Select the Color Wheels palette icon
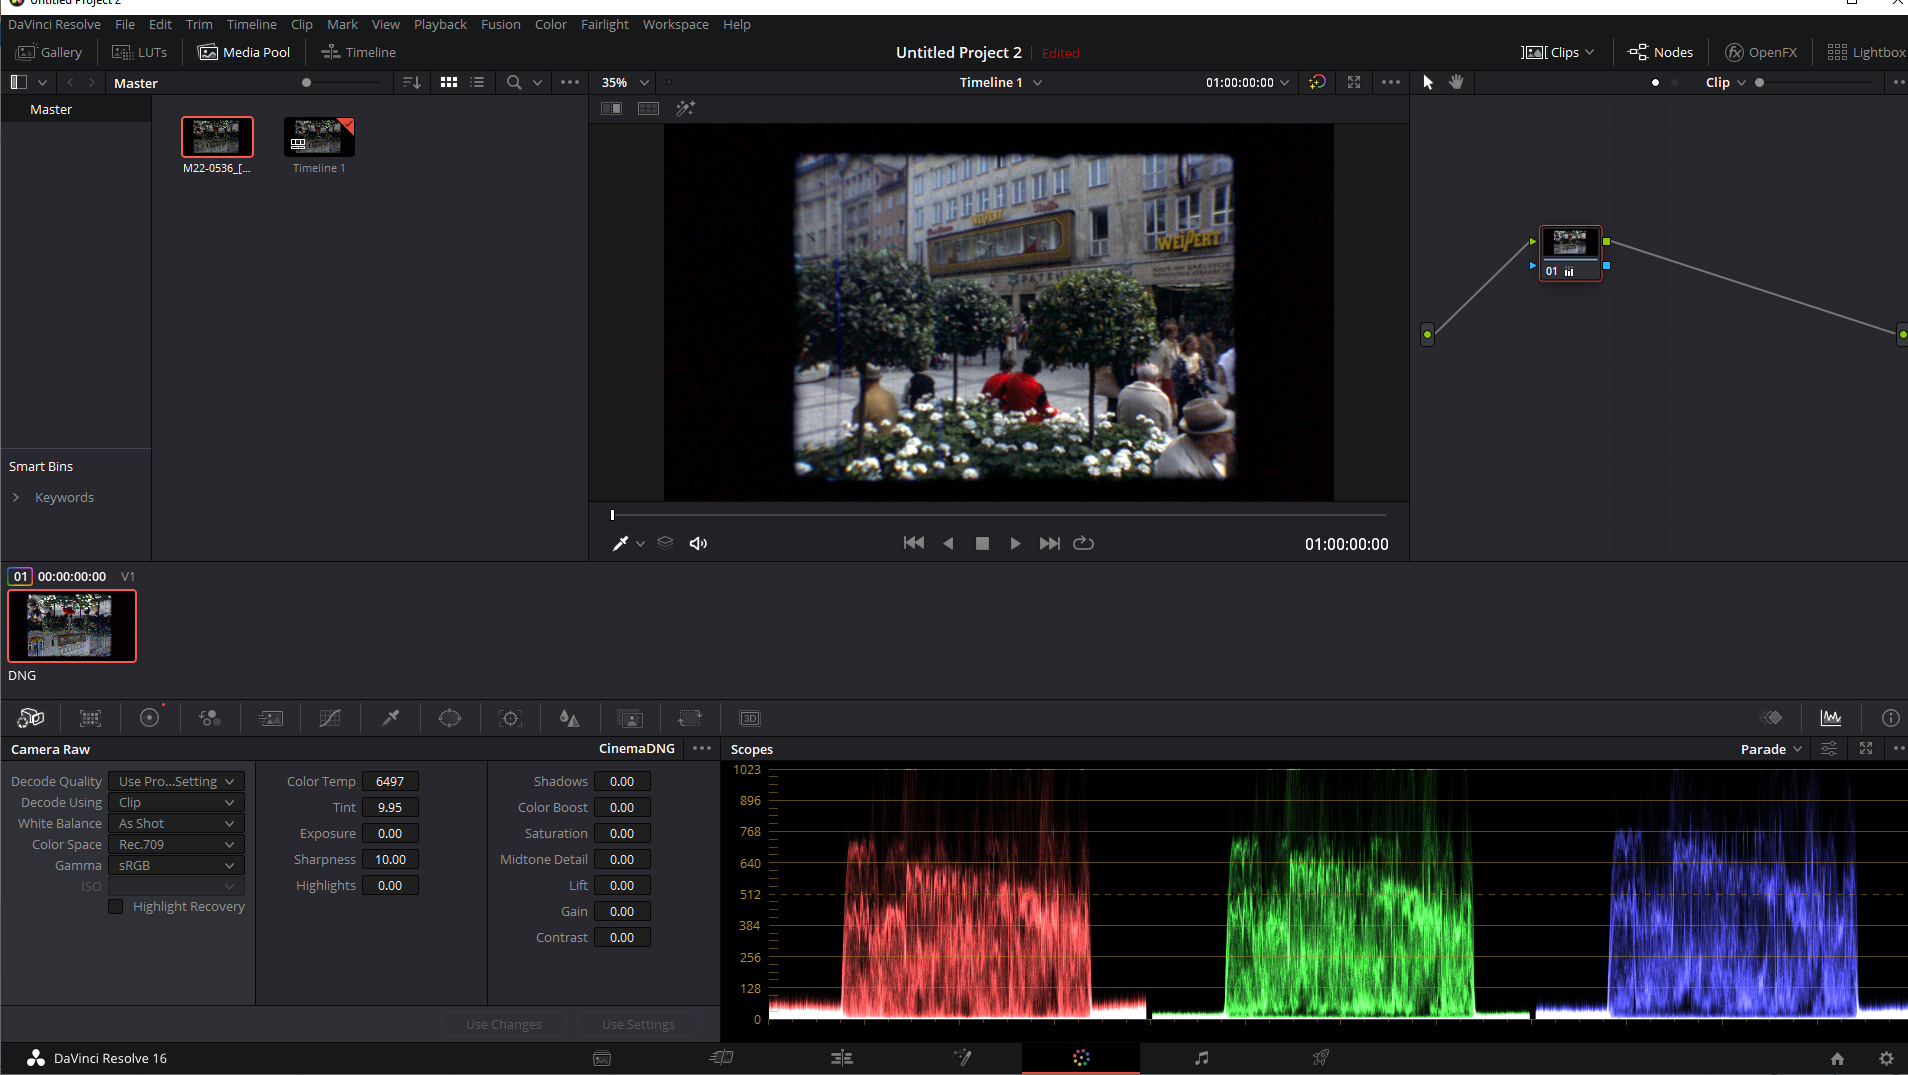The image size is (1908, 1075). point(150,718)
